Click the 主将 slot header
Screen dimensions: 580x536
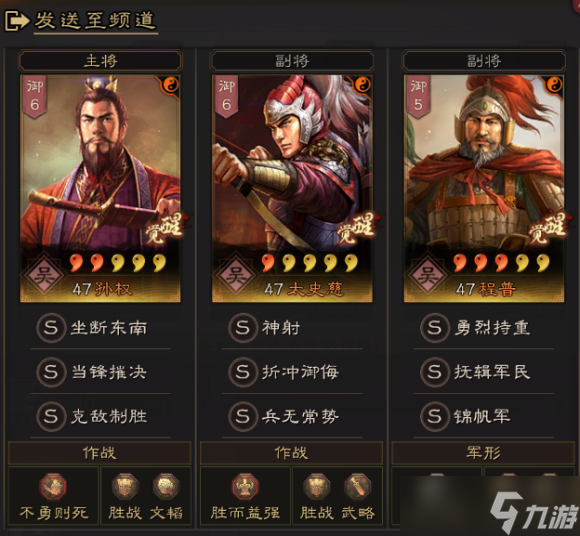click(100, 61)
